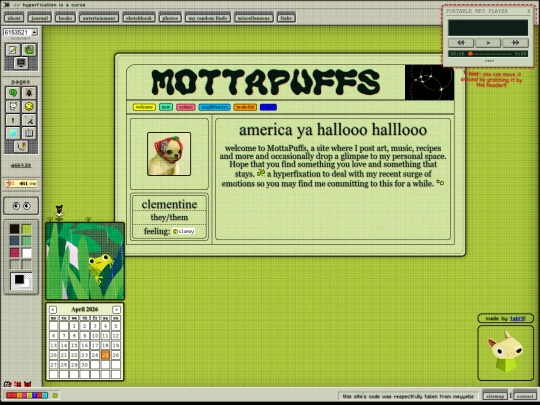Close the portable MP3 player

click(x=529, y=11)
